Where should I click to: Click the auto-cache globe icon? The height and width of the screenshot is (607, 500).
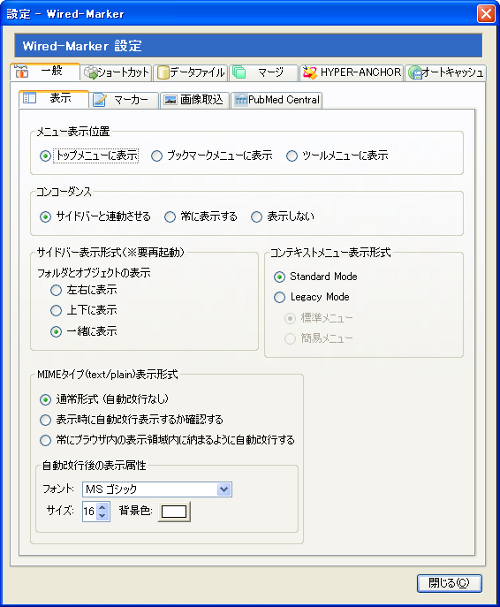[415, 72]
